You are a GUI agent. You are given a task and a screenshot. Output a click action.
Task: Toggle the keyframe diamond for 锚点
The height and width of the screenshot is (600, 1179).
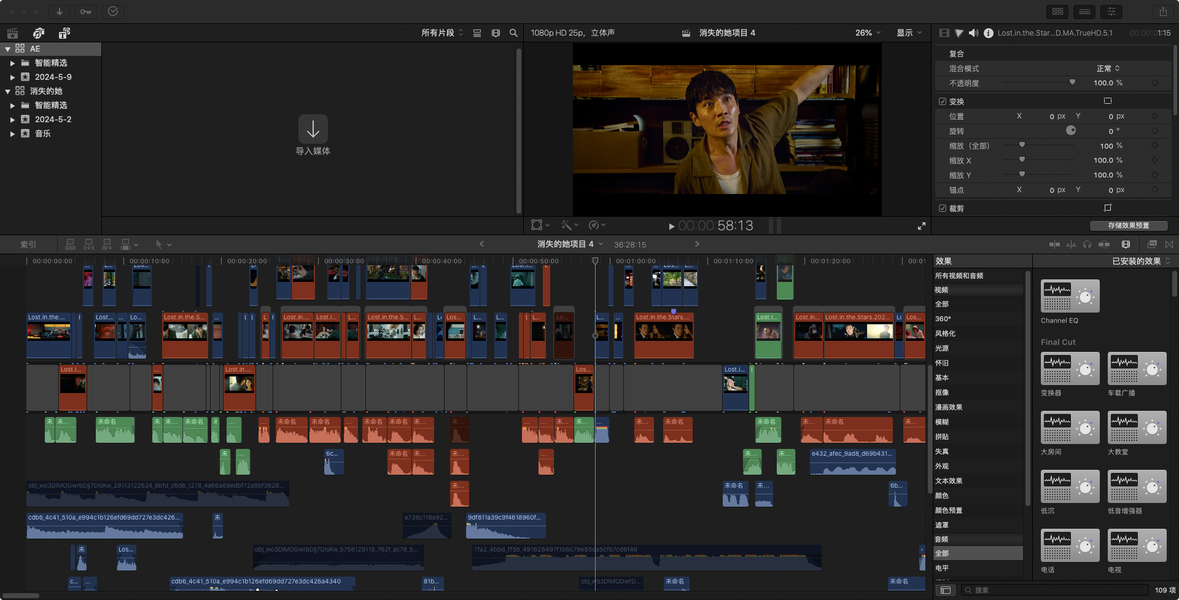click(x=1155, y=190)
